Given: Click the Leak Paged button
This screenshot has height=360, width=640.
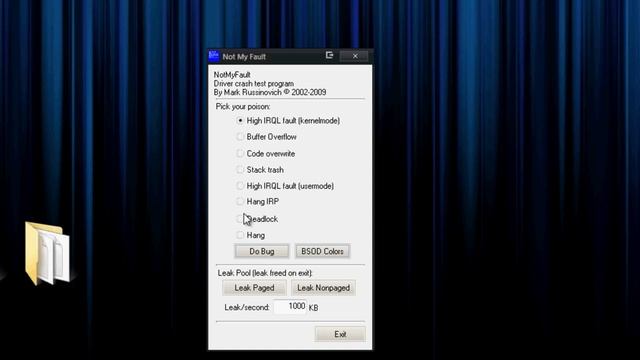Looking at the screenshot, I should tap(254, 288).
